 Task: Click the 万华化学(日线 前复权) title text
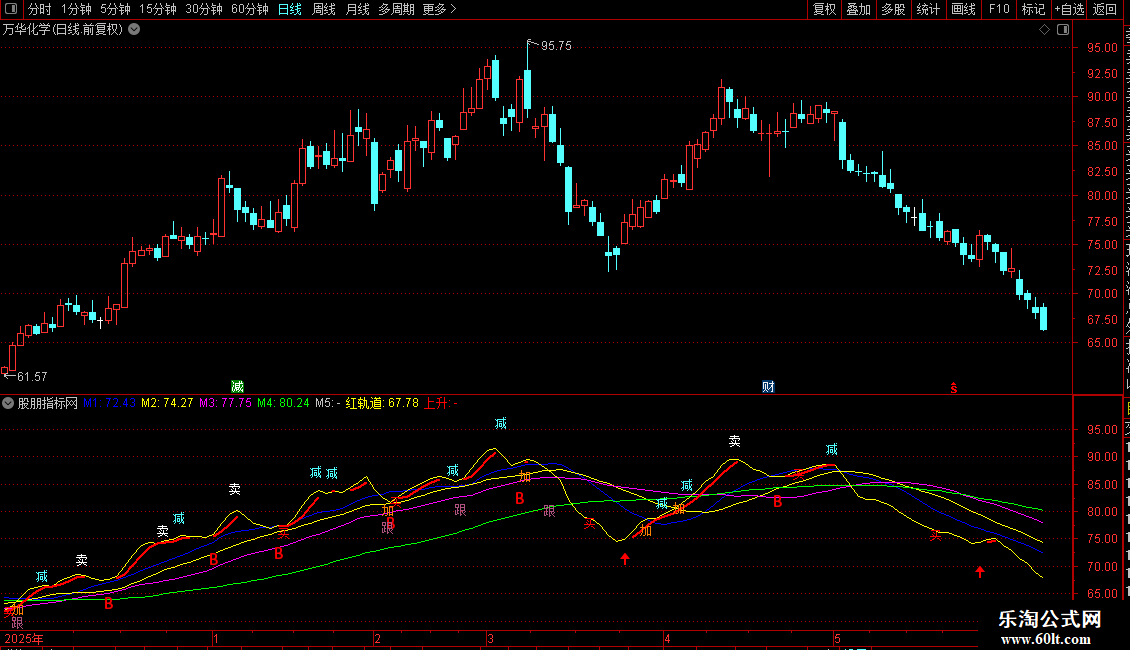click(63, 30)
